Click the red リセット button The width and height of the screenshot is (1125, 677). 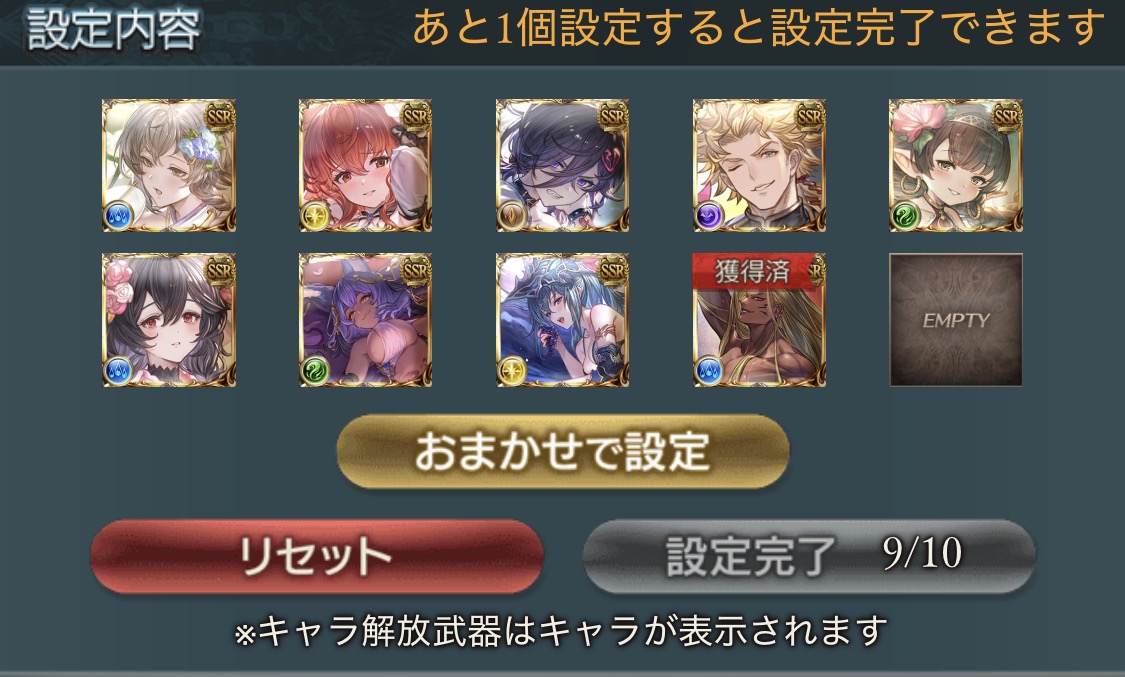[x=316, y=557]
